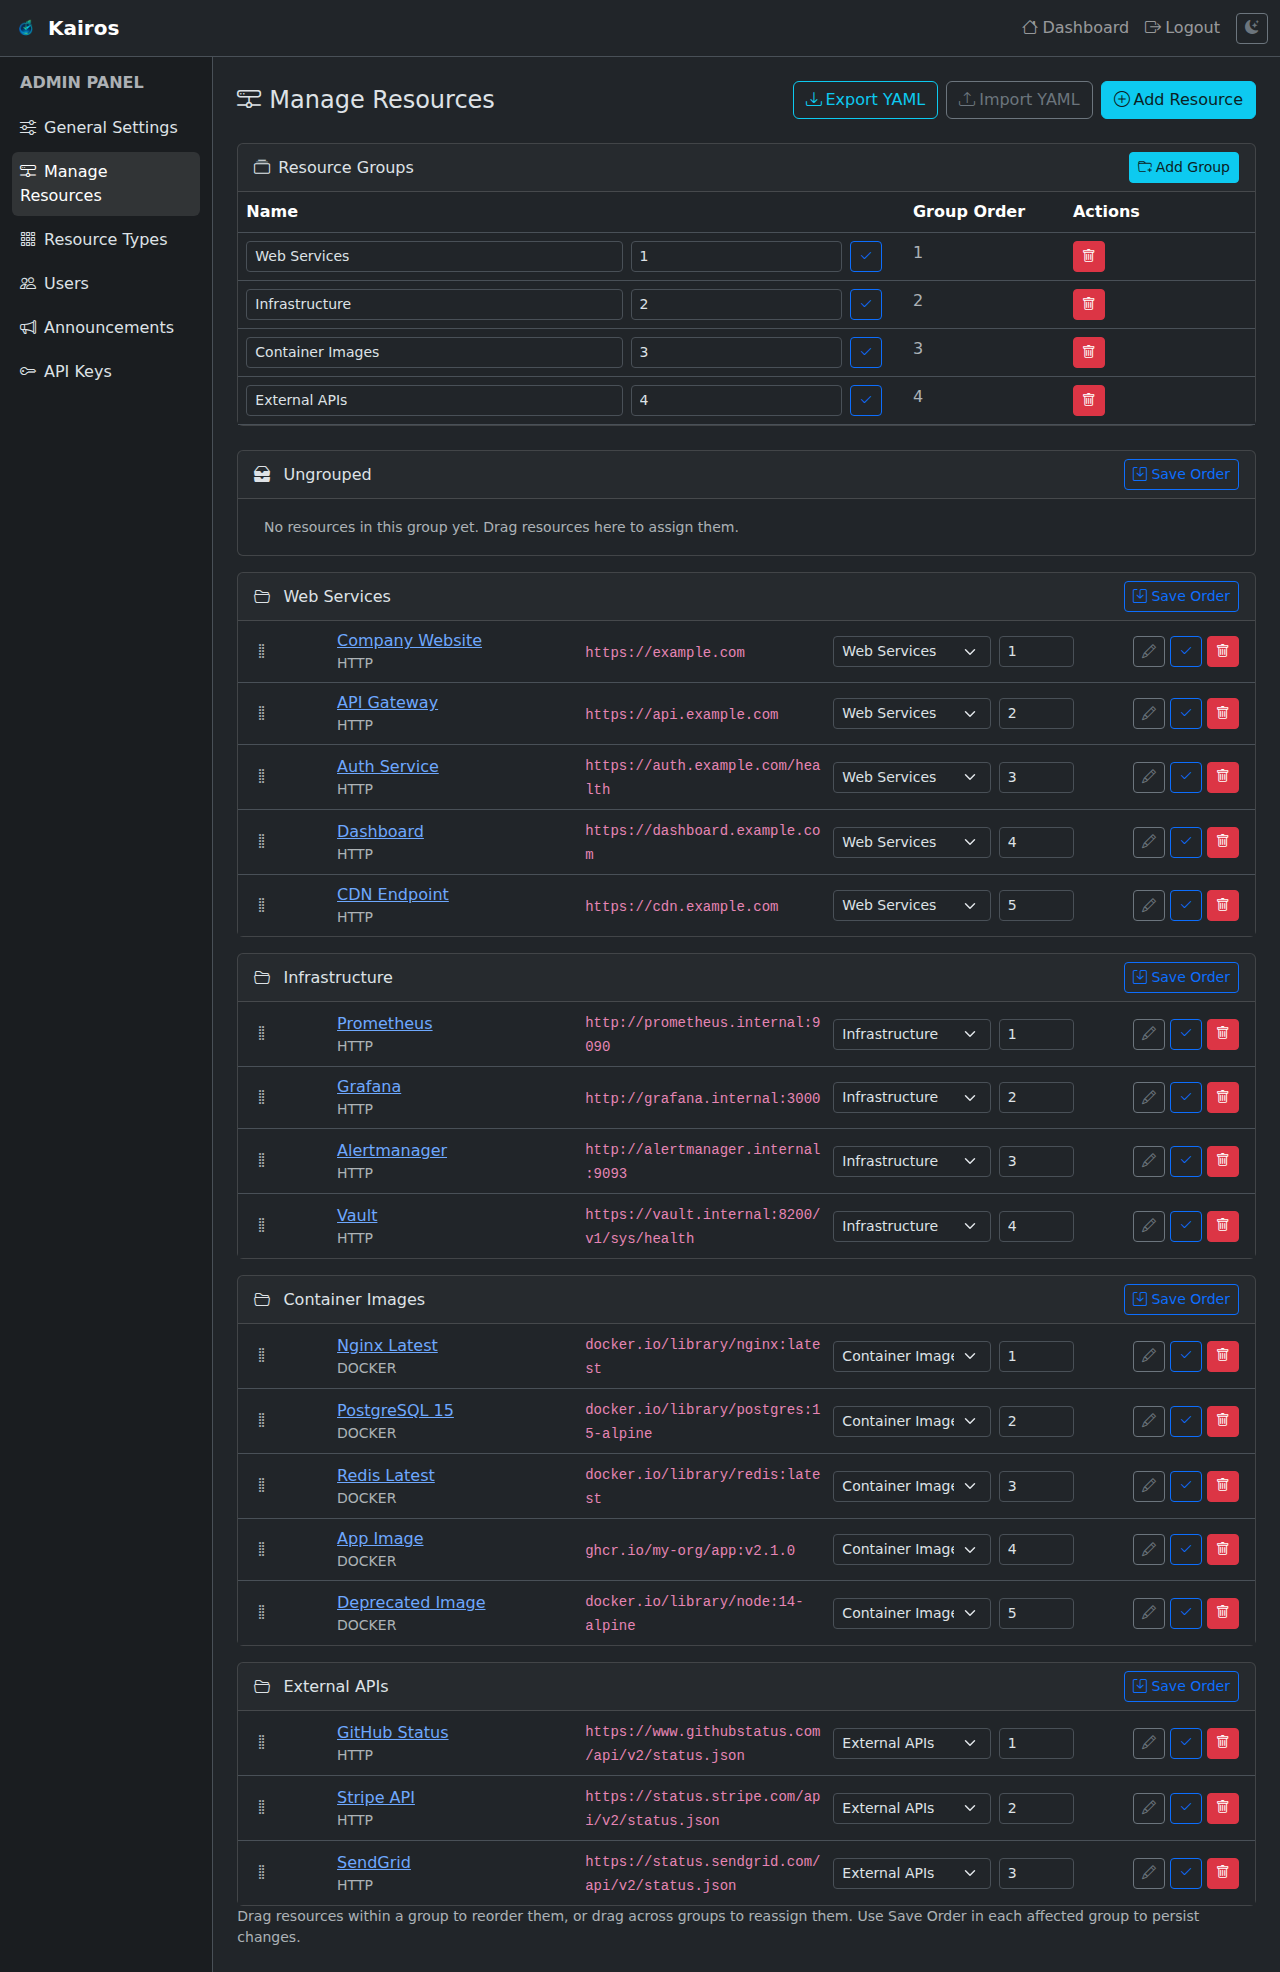
Task: Focus order field for Grafana
Action: tap(1036, 1097)
